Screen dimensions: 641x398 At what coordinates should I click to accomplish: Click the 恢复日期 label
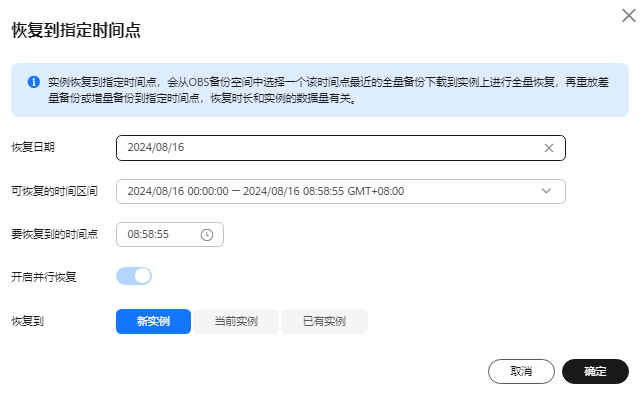click(x=33, y=147)
